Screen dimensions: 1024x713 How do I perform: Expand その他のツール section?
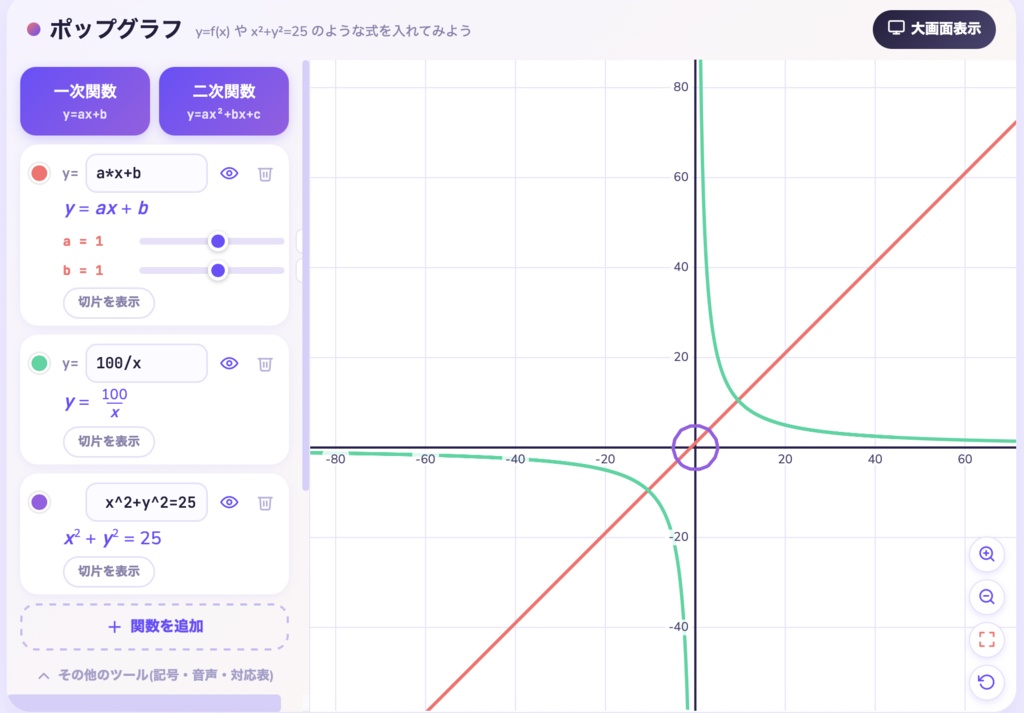click(155, 675)
